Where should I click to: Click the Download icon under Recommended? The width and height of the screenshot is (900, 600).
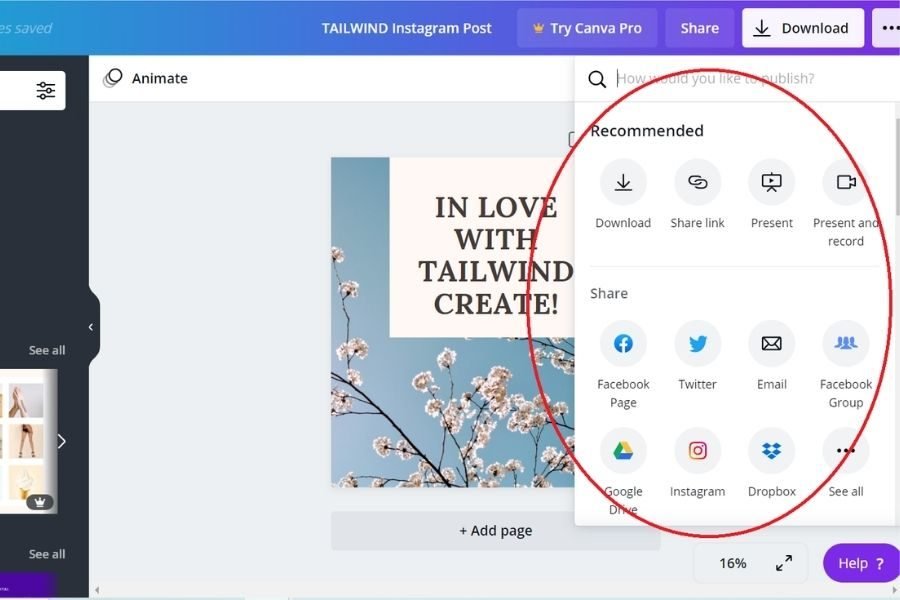click(623, 183)
